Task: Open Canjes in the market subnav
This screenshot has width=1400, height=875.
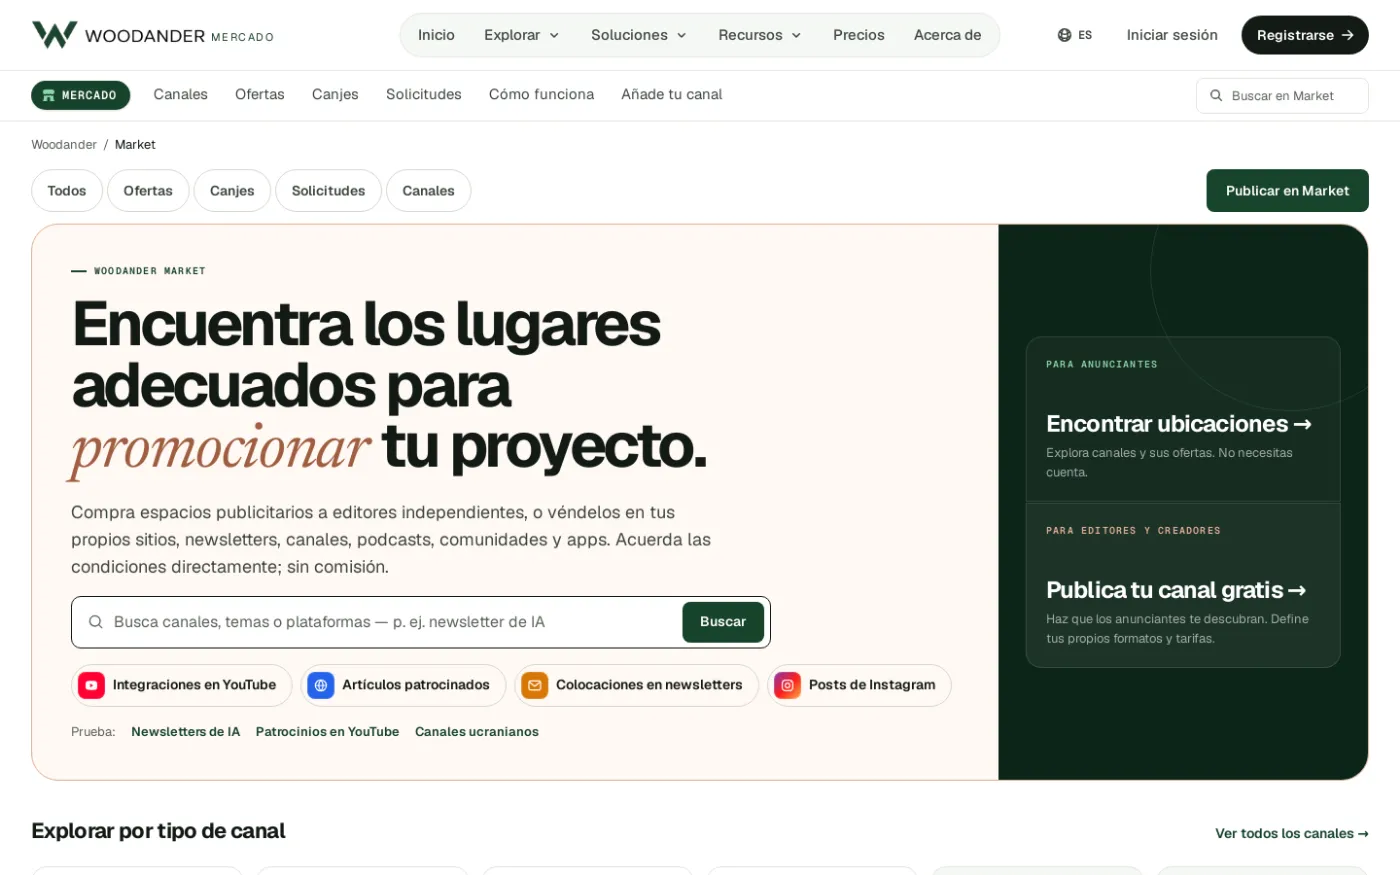Action: click(335, 95)
